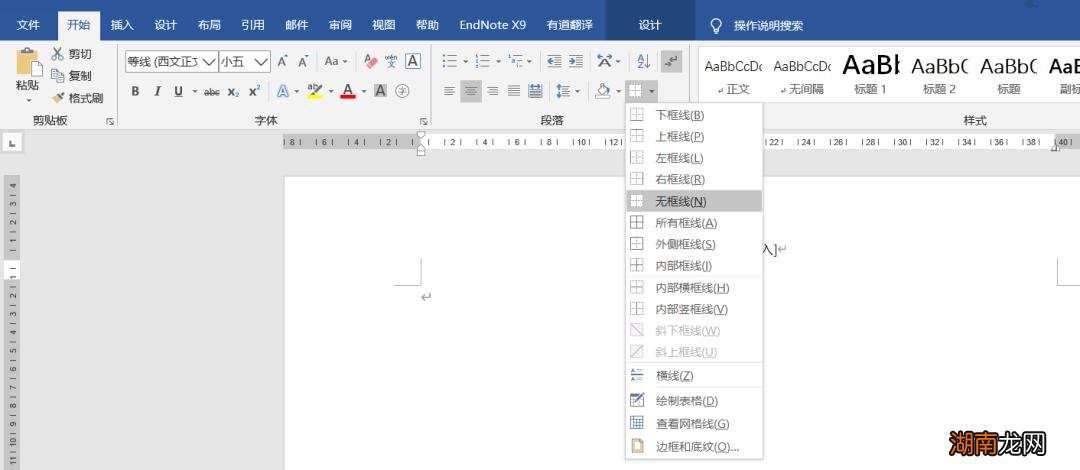
Task: Open 边框和底纹 (Borders and Shading) dialog
Action: (694, 447)
